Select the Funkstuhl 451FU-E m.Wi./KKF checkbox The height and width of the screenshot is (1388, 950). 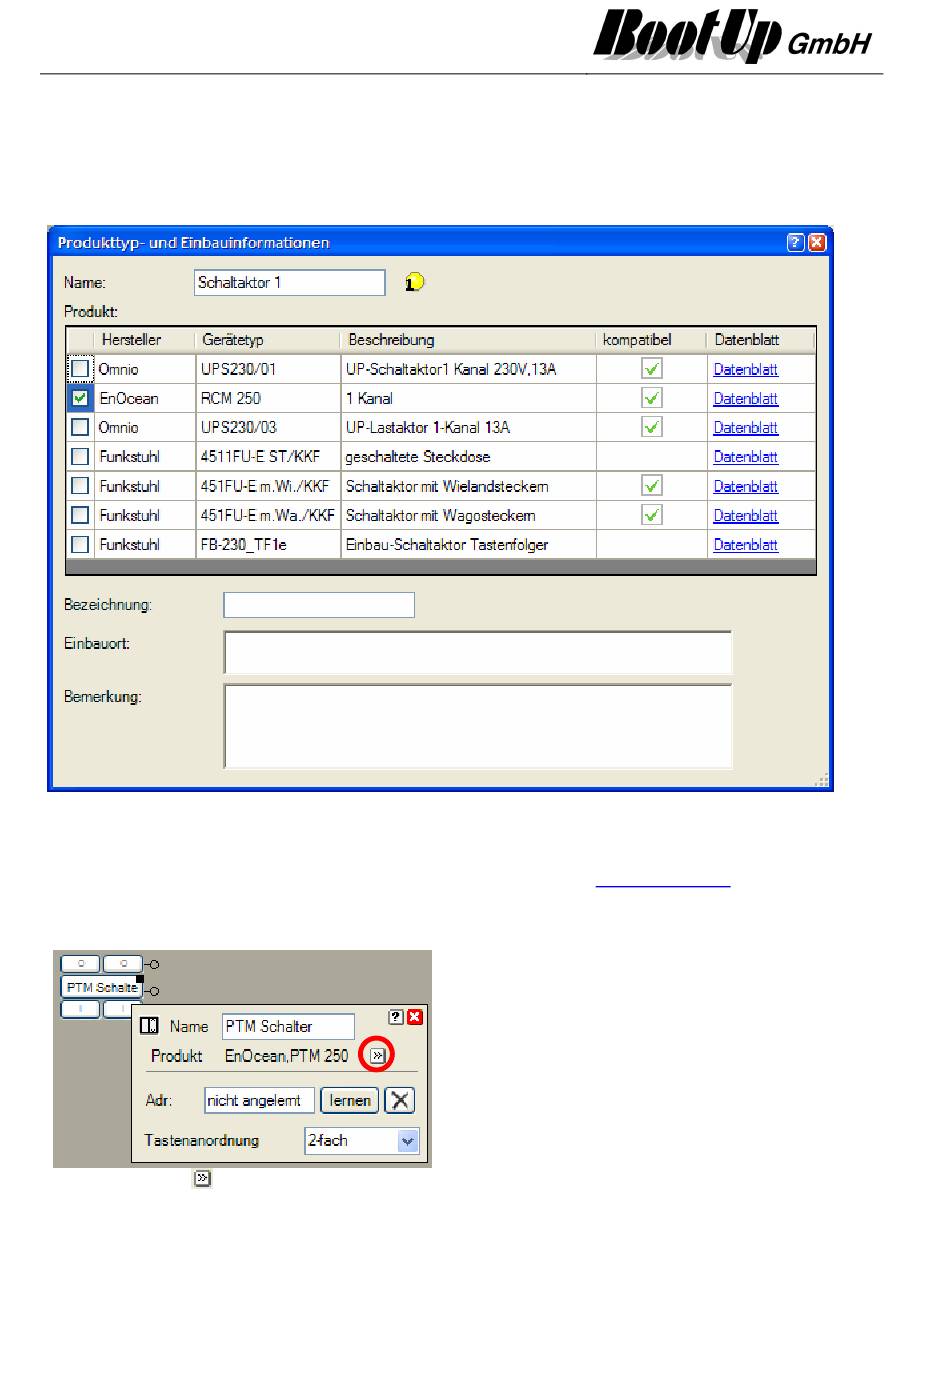coord(80,486)
